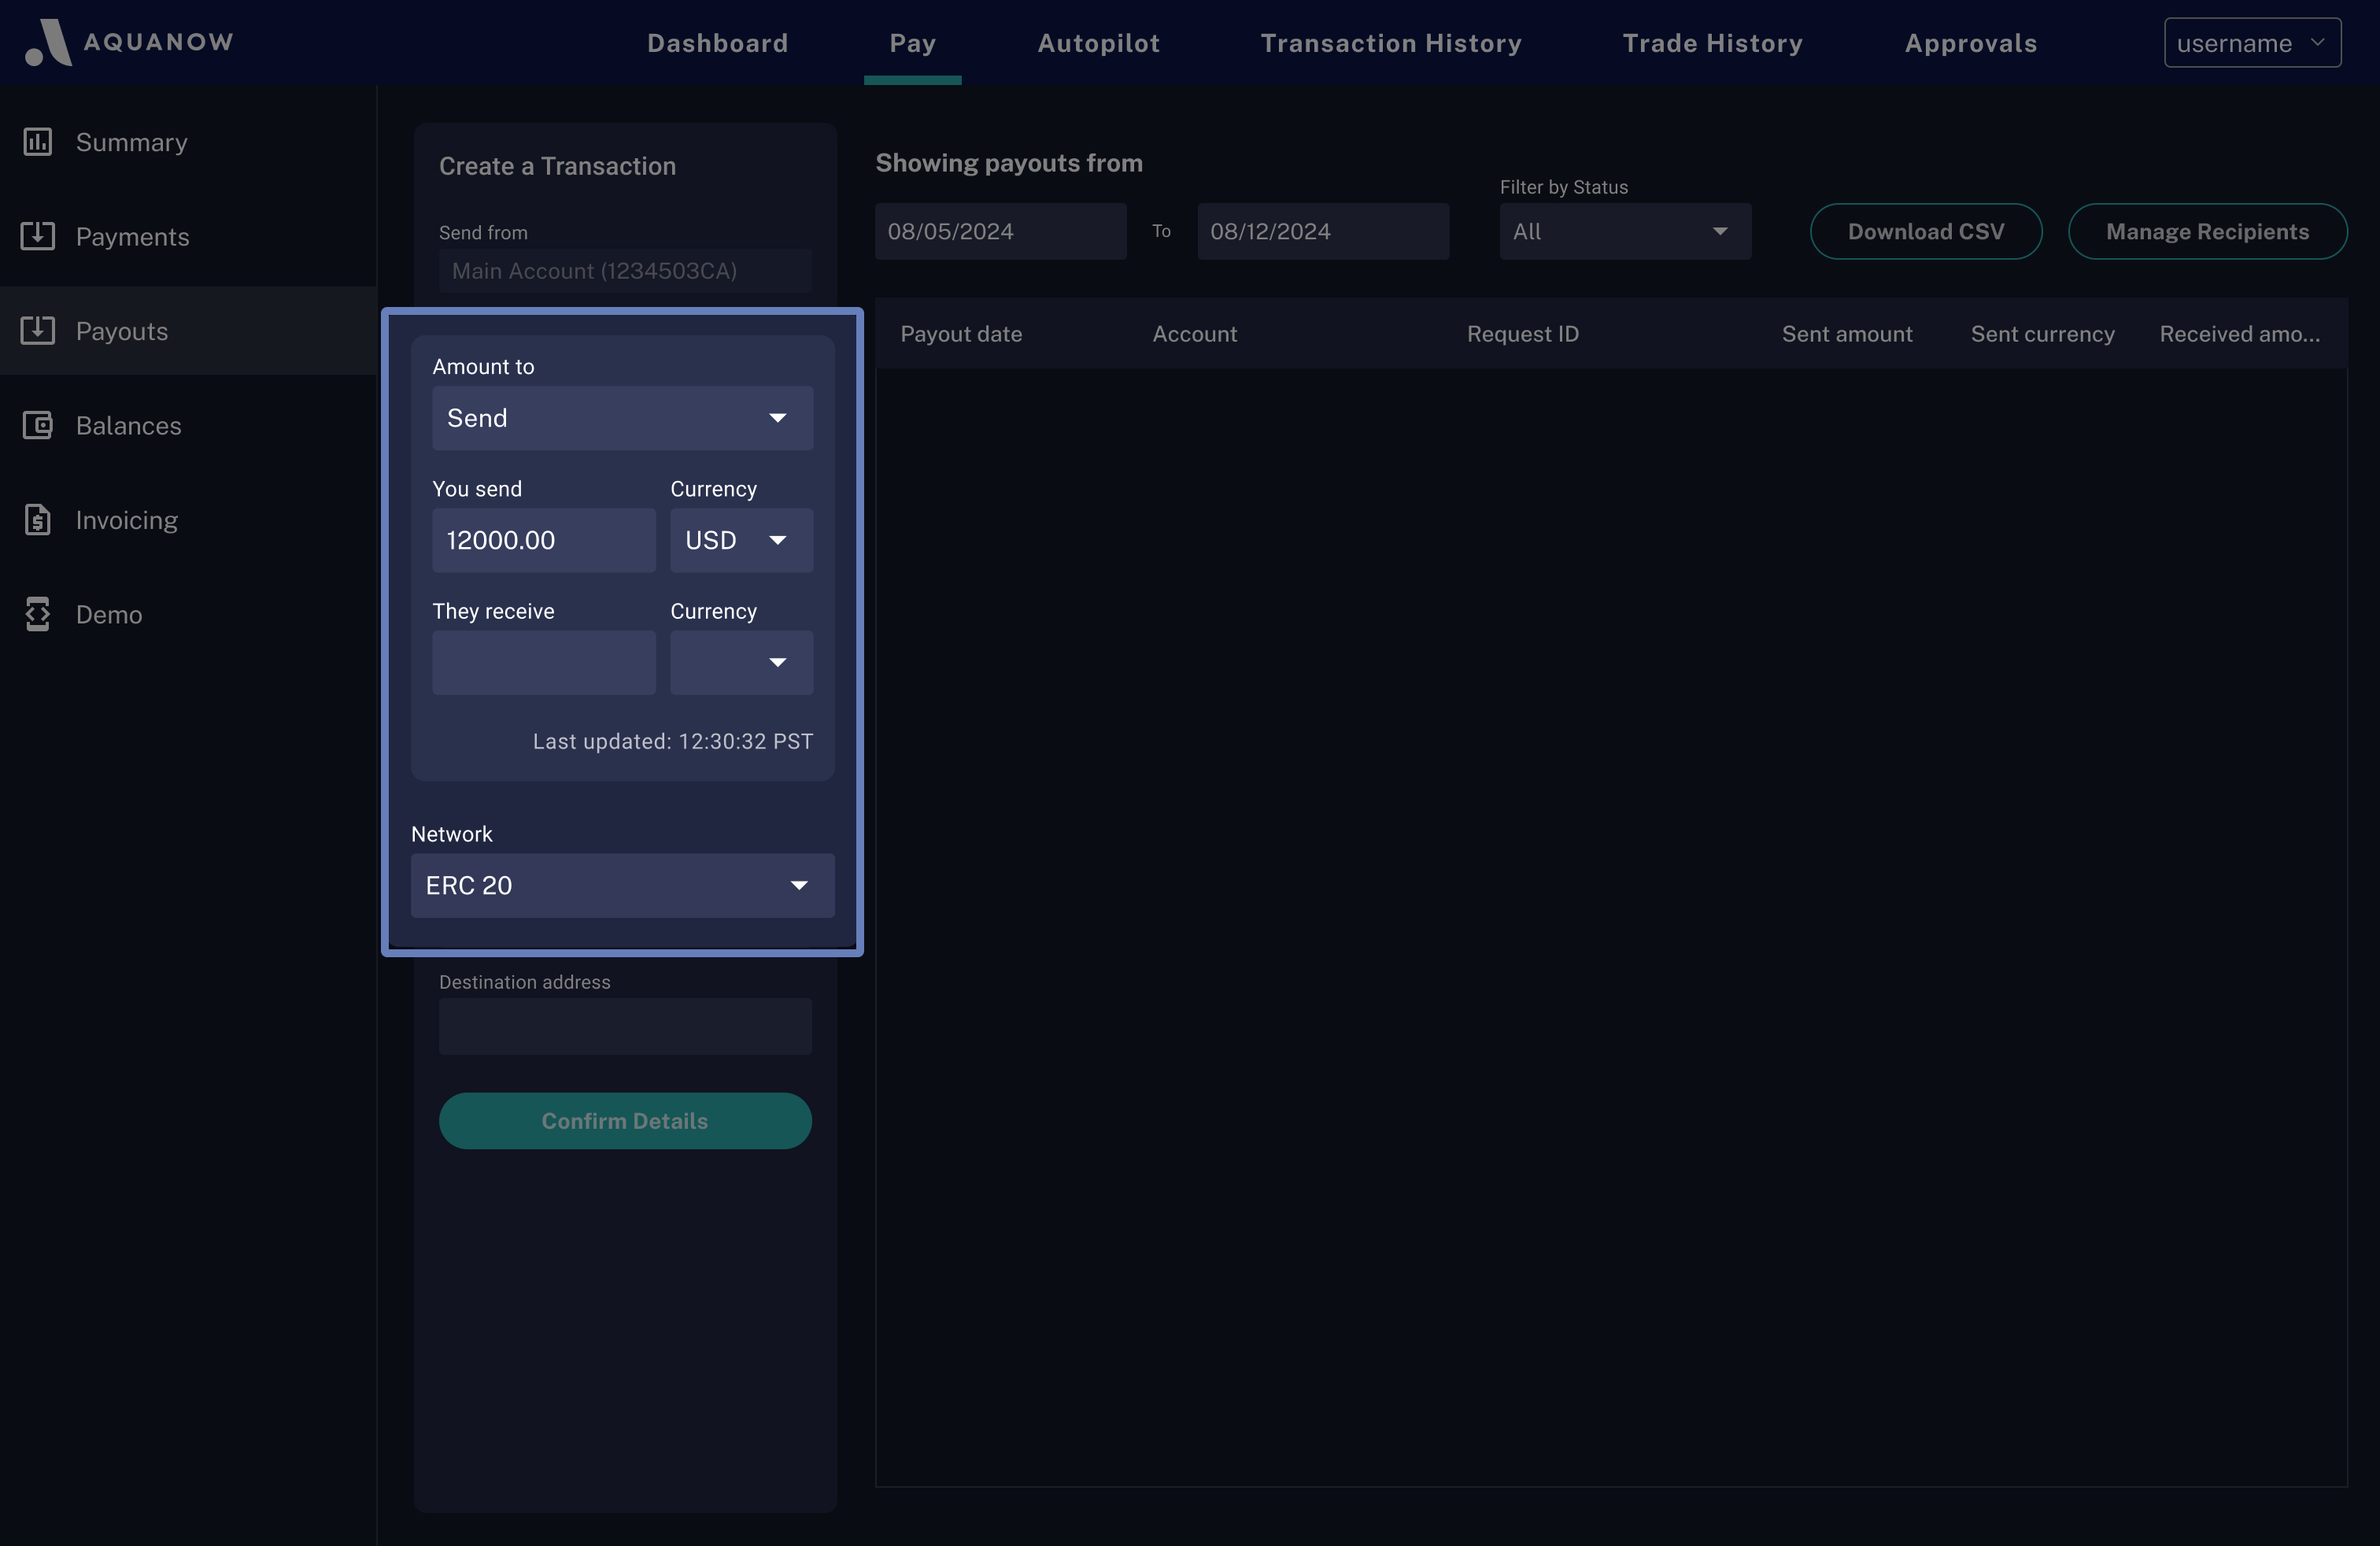
Task: Go to the Approvals tab
Action: click(1970, 43)
